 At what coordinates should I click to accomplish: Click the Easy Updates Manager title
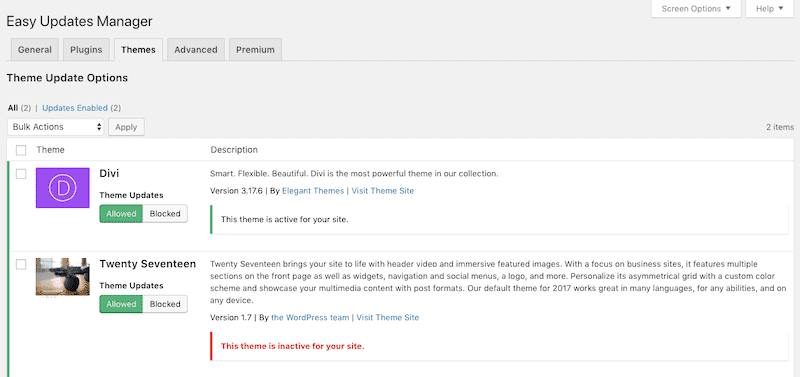pos(79,22)
